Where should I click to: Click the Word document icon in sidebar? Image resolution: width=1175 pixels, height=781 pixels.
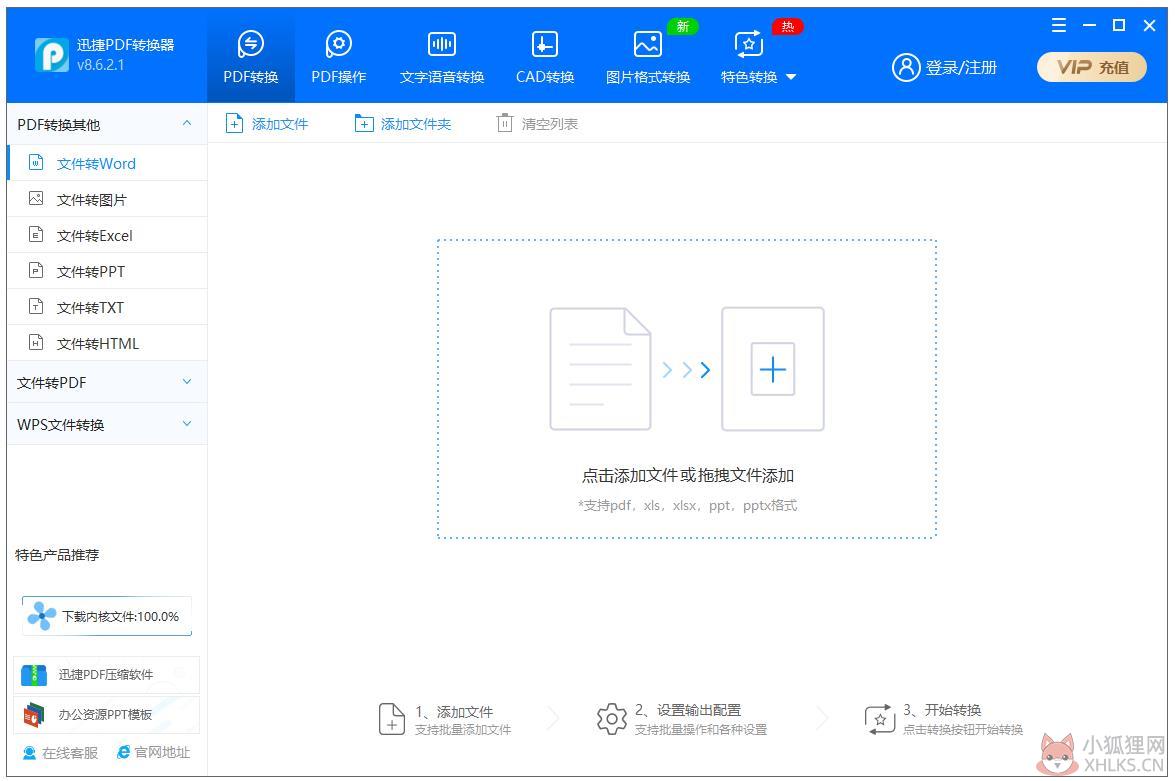36,162
